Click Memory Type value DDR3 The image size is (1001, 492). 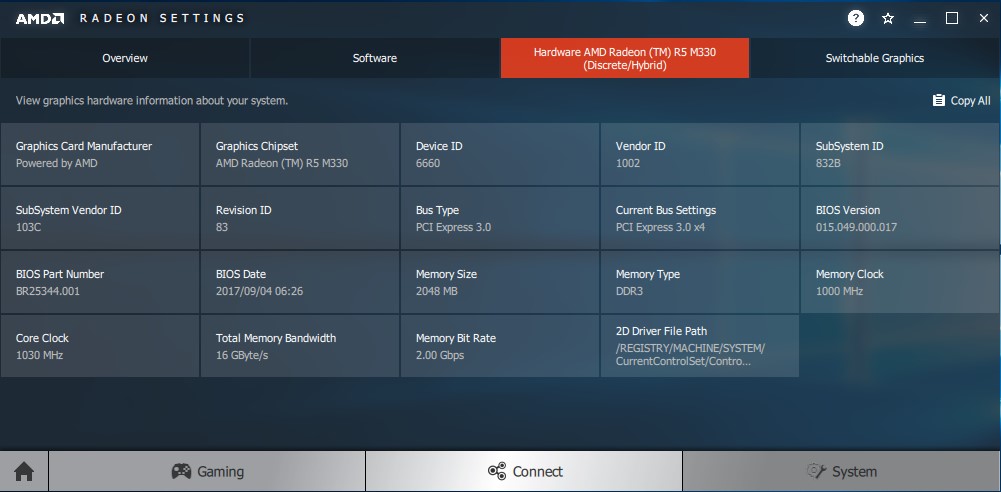629,291
